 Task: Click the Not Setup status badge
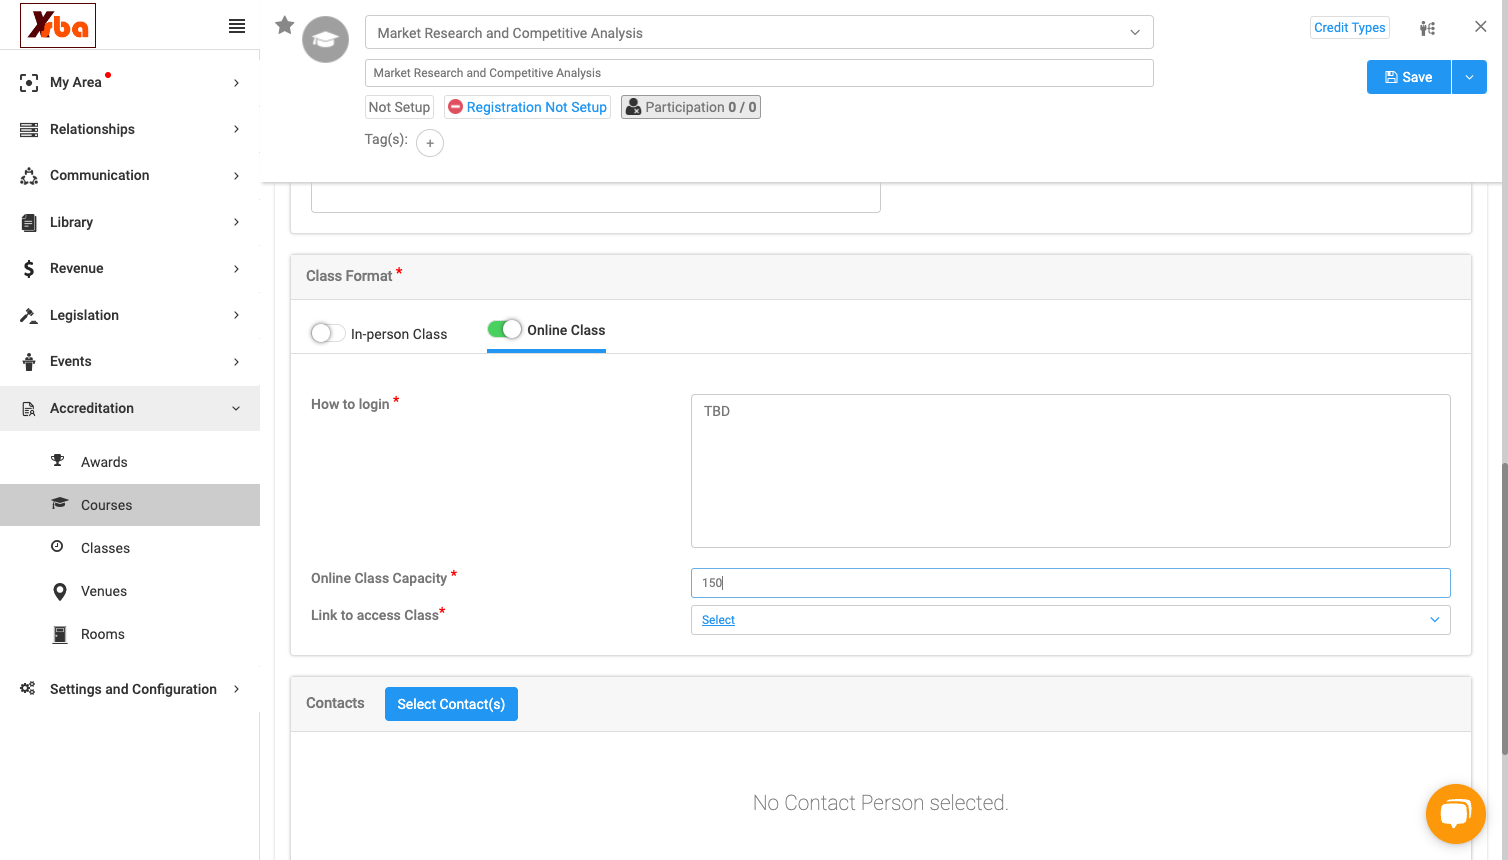(399, 107)
